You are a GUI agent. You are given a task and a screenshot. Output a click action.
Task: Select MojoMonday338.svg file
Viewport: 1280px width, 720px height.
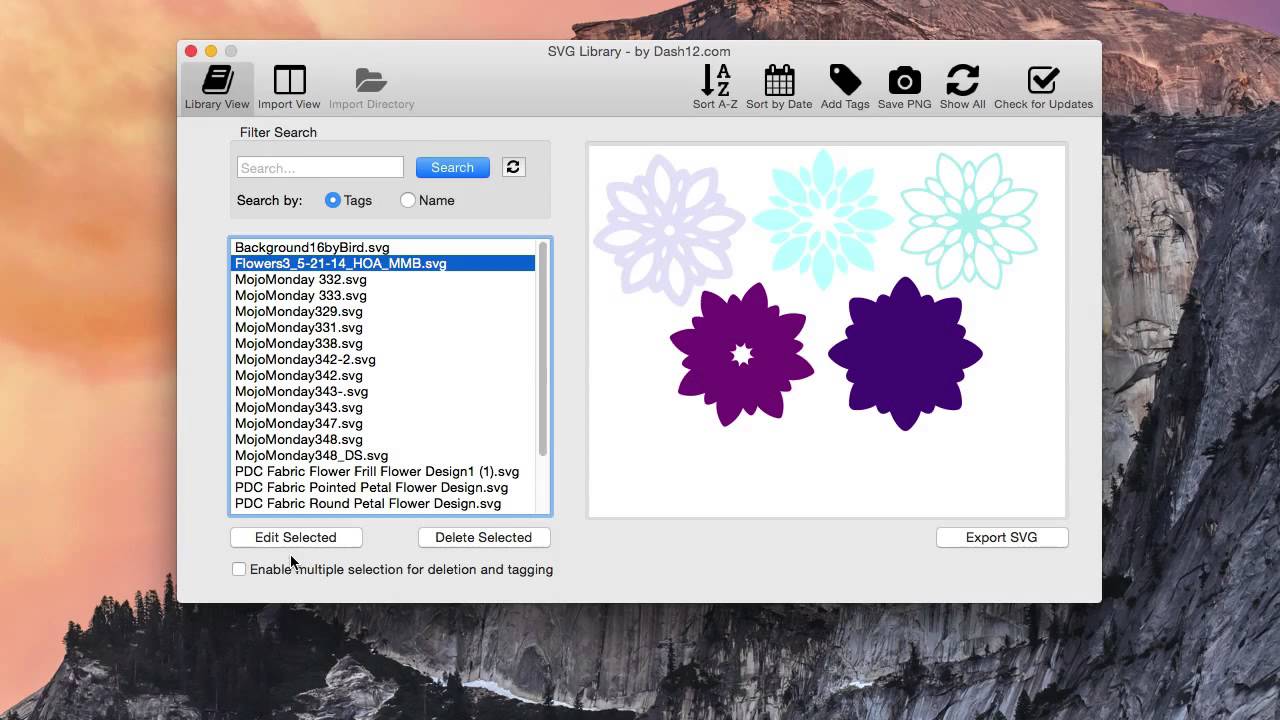(383, 343)
